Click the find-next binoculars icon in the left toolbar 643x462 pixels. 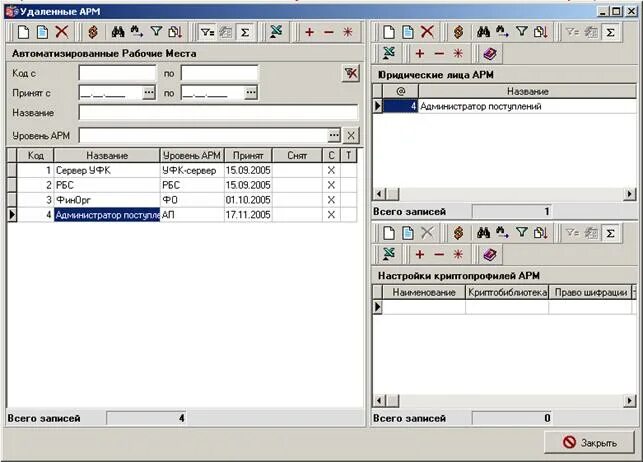click(x=137, y=32)
